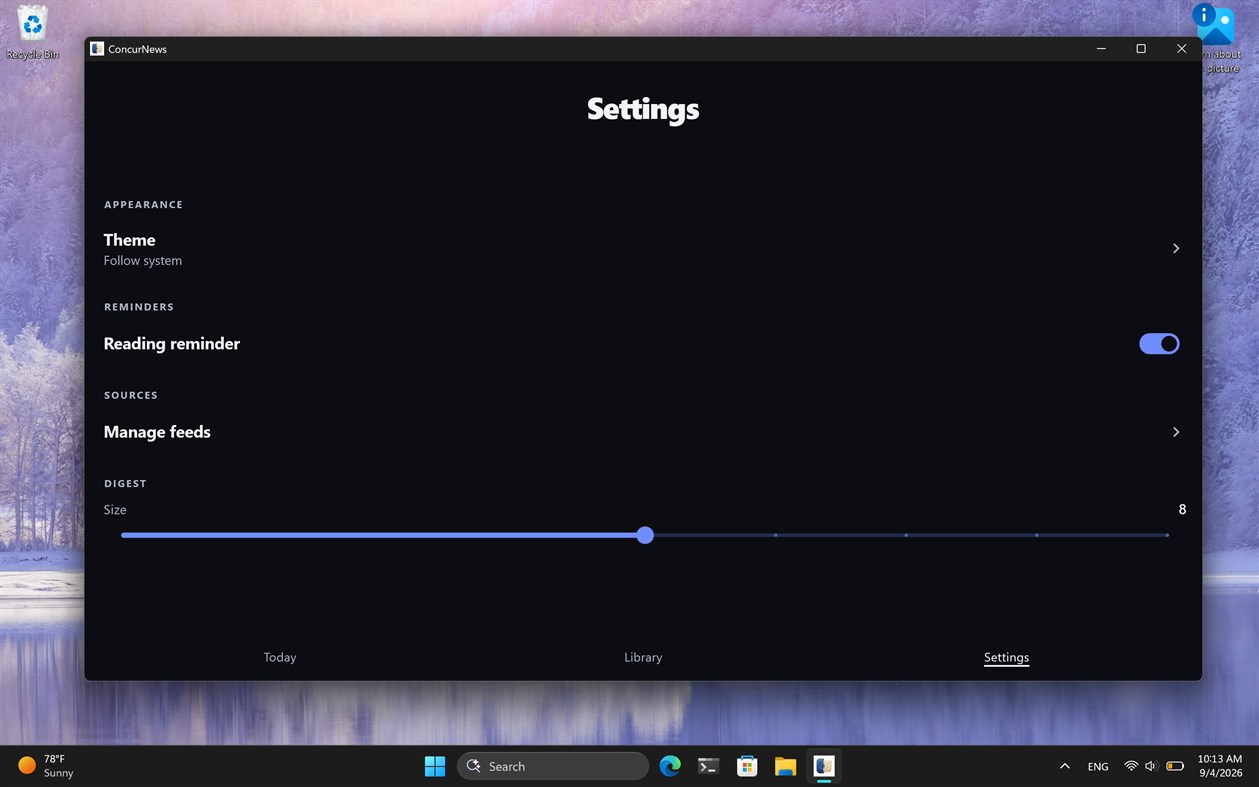This screenshot has width=1259, height=787.
Task: Click the digest Size slider thumb
Action: [645, 535]
